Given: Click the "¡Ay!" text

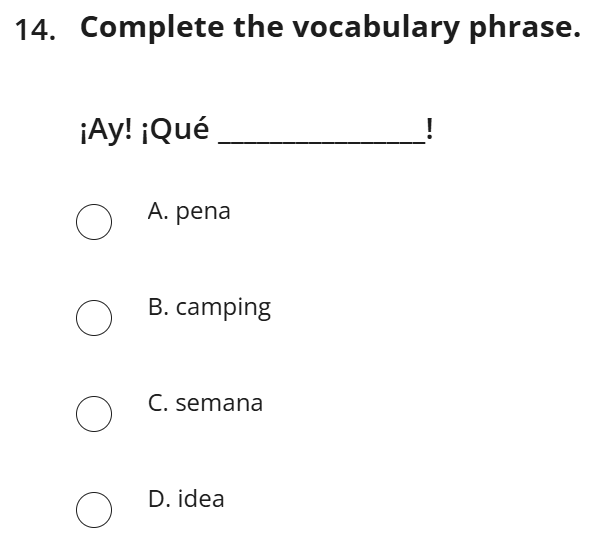Looking at the screenshot, I should (105, 130).
